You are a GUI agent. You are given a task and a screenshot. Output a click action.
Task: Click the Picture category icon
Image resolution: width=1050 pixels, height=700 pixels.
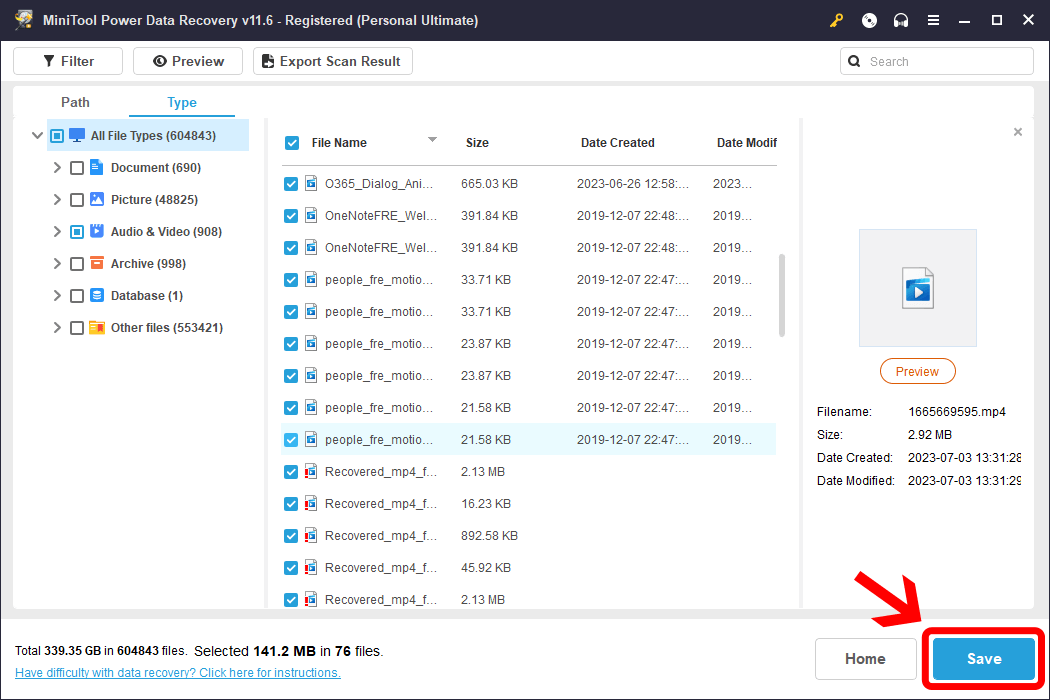point(96,200)
